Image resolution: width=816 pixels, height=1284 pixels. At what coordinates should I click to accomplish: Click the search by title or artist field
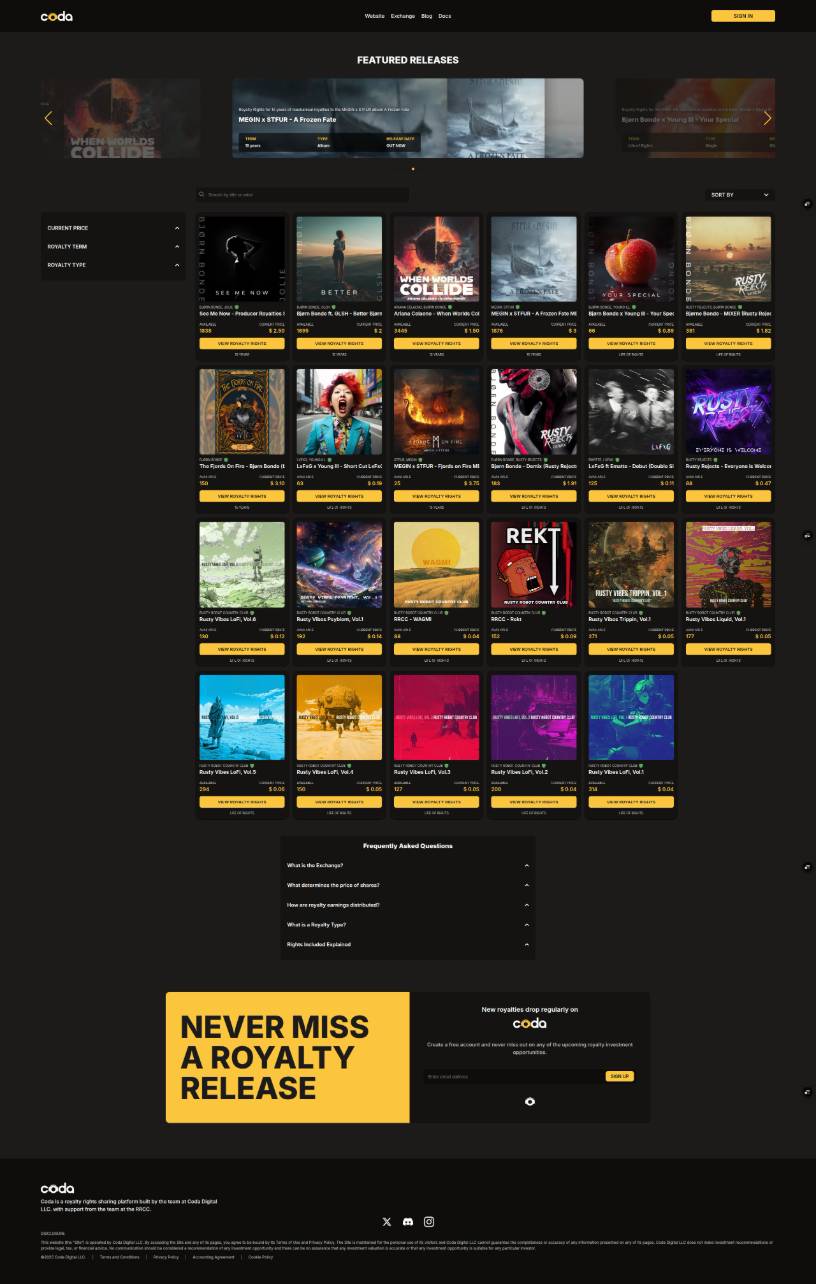pos(303,195)
